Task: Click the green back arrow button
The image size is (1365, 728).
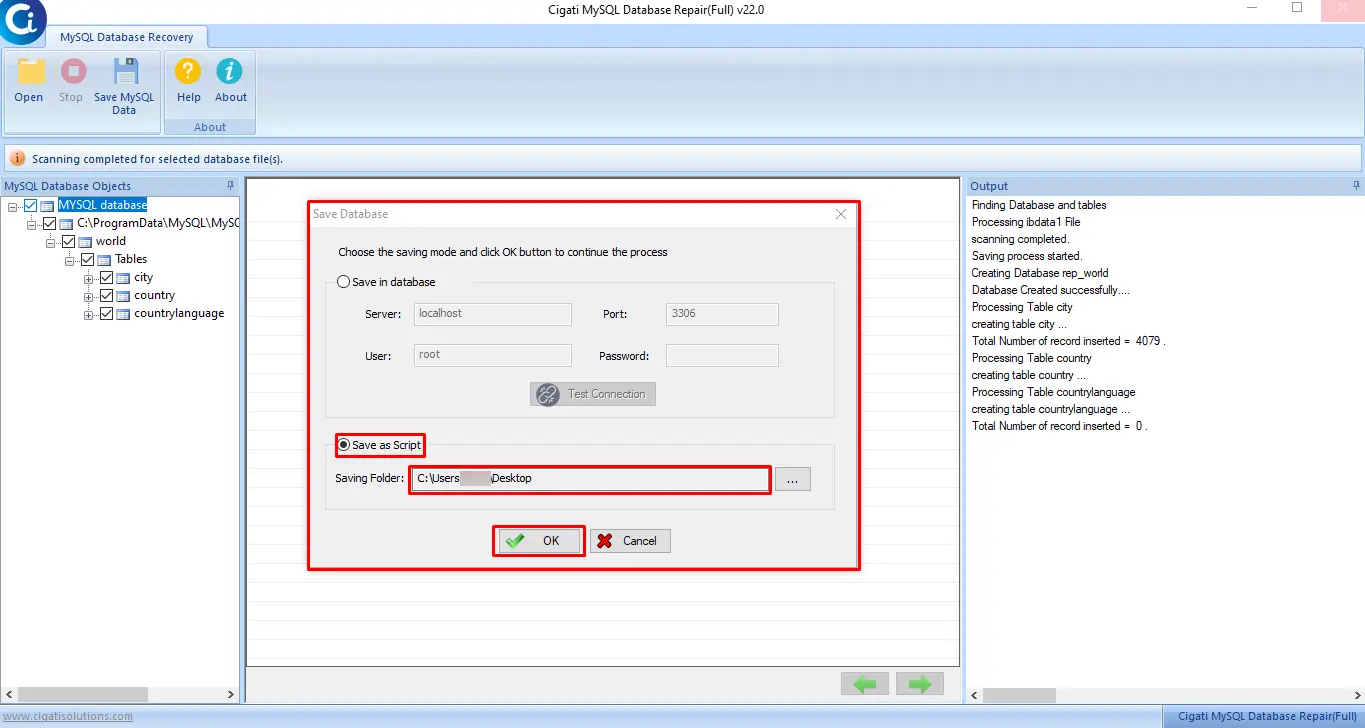Action: click(865, 684)
